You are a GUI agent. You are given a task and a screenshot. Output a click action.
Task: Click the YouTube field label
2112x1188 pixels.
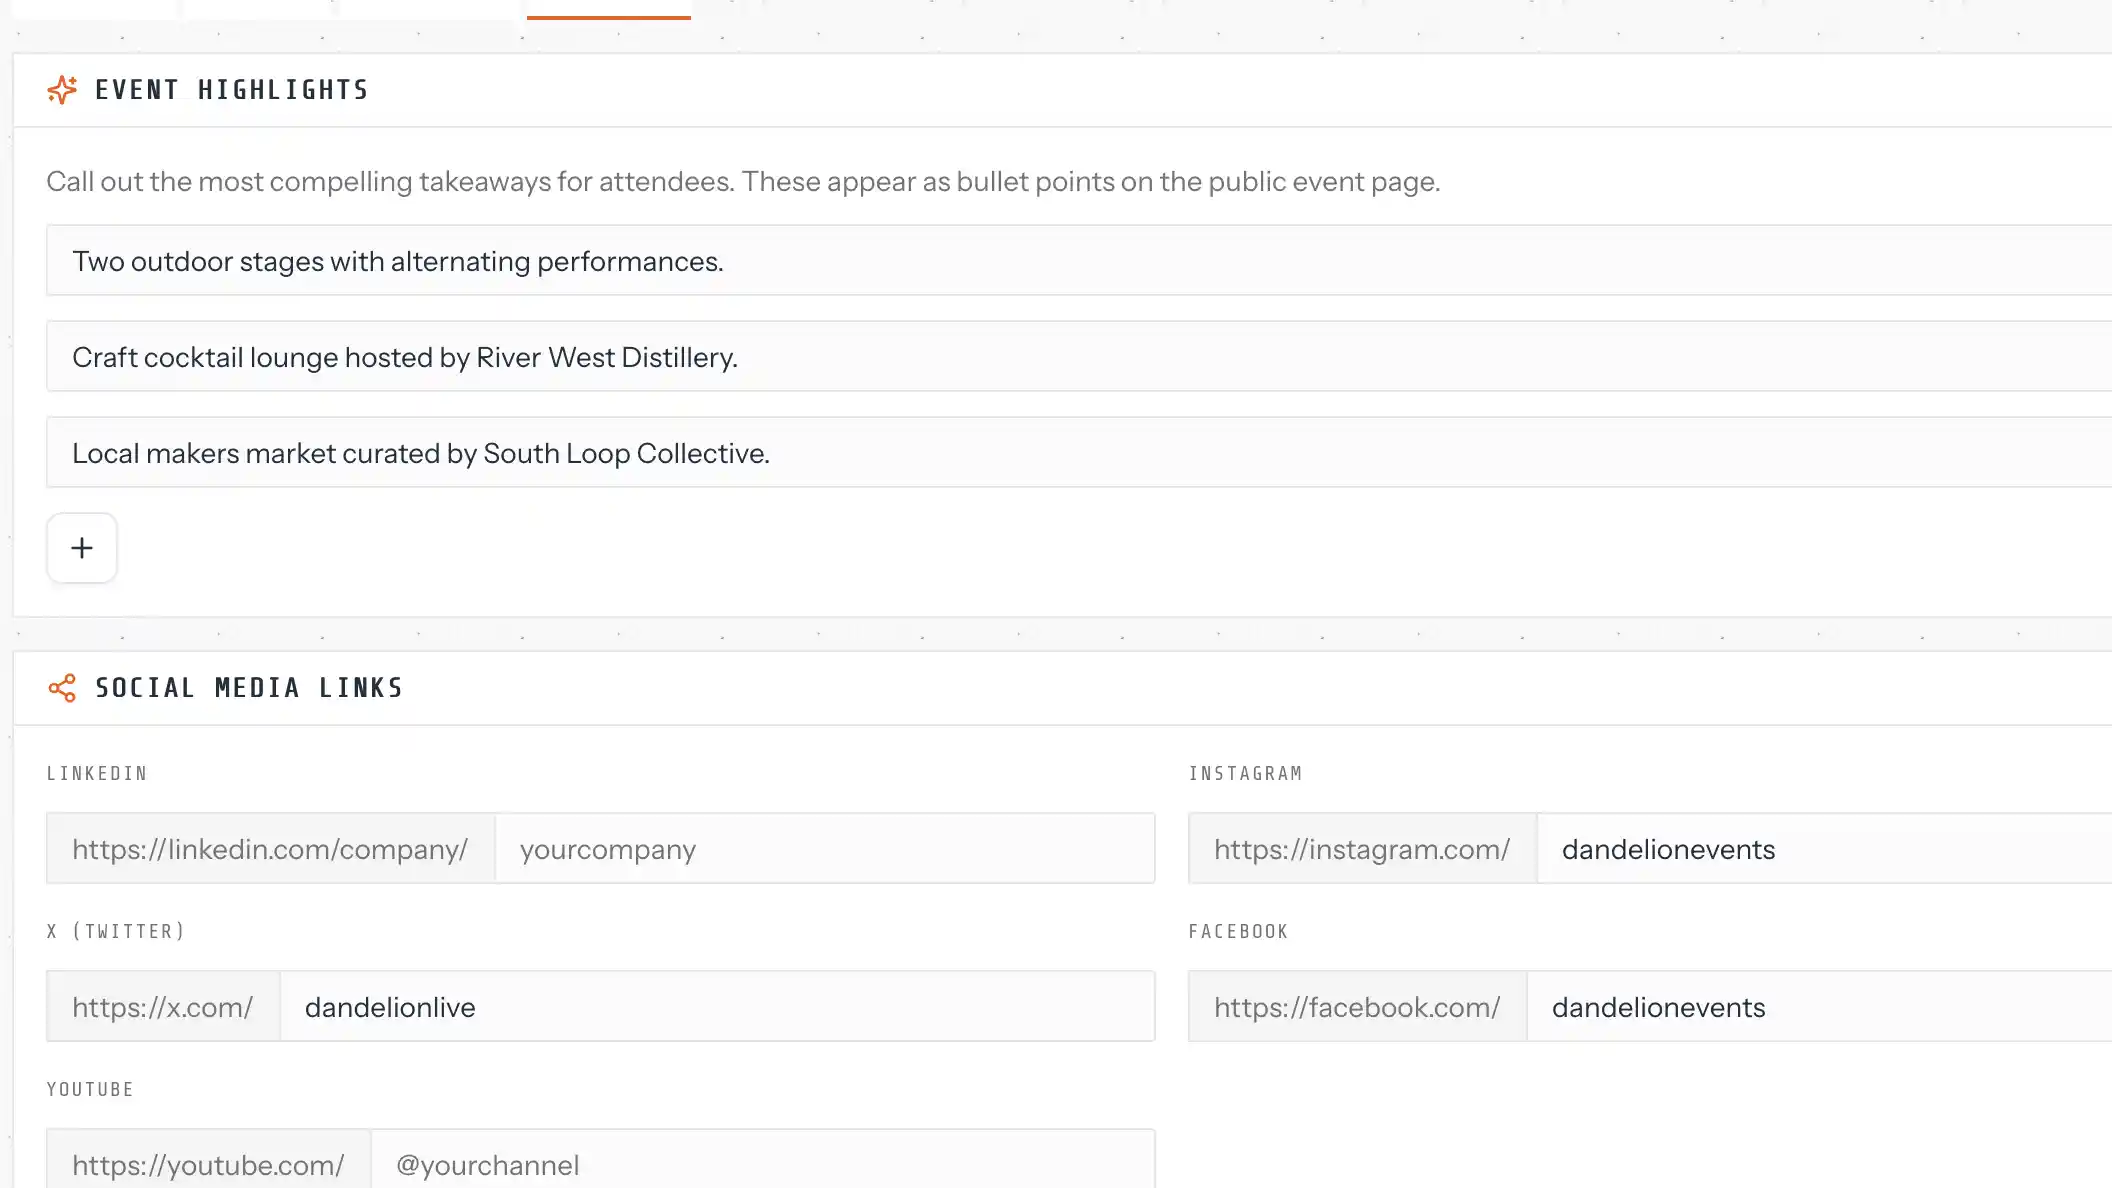click(x=90, y=1089)
